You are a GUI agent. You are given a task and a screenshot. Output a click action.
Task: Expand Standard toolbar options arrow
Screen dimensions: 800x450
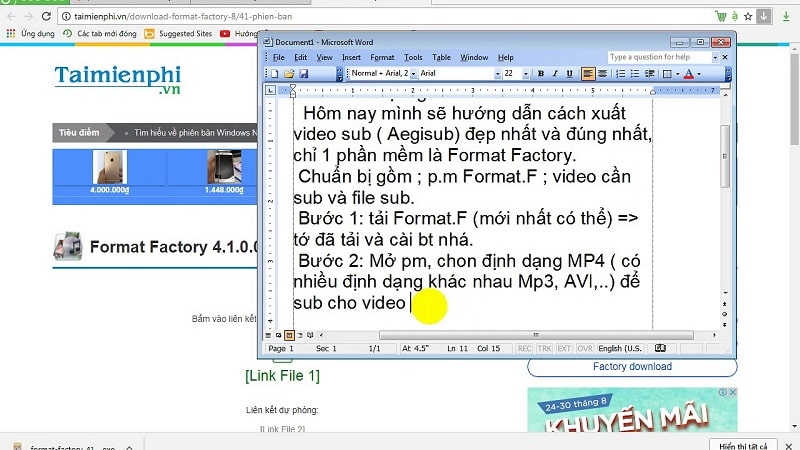click(339, 74)
